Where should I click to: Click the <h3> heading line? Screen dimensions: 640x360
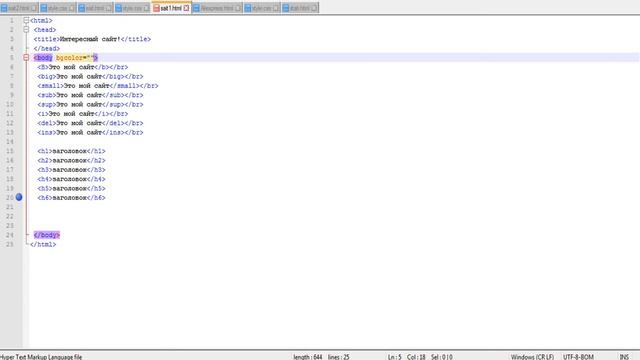71,170
